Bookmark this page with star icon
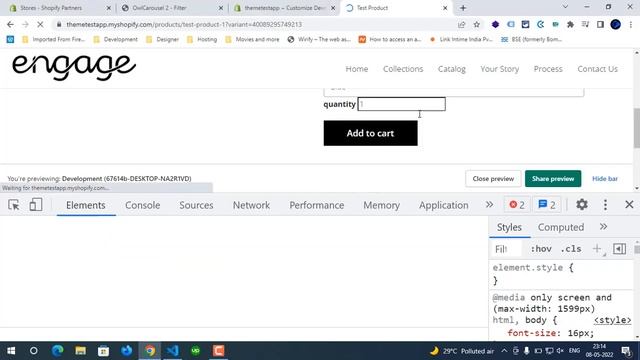640x360 pixels. pos(476,24)
